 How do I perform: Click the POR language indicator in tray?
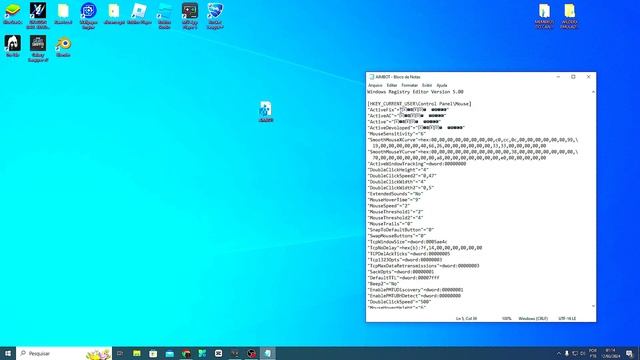point(593,353)
